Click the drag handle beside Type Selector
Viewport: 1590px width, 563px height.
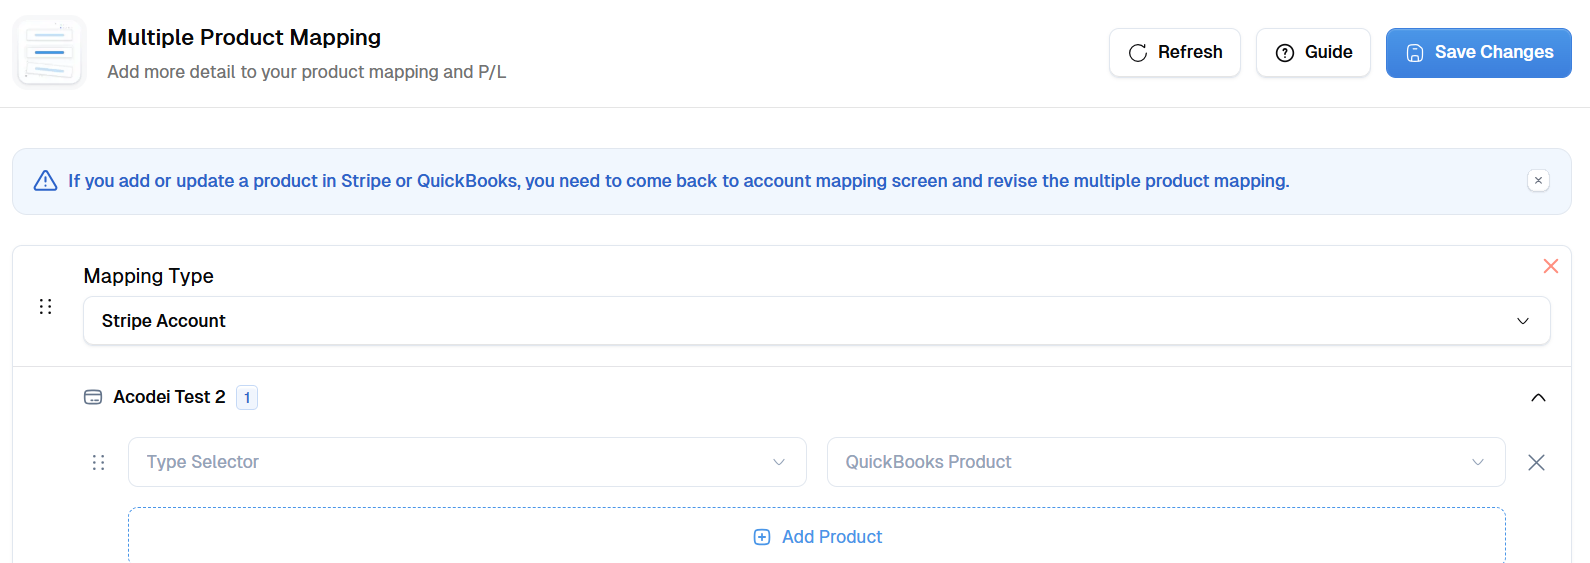pyautogui.click(x=98, y=462)
